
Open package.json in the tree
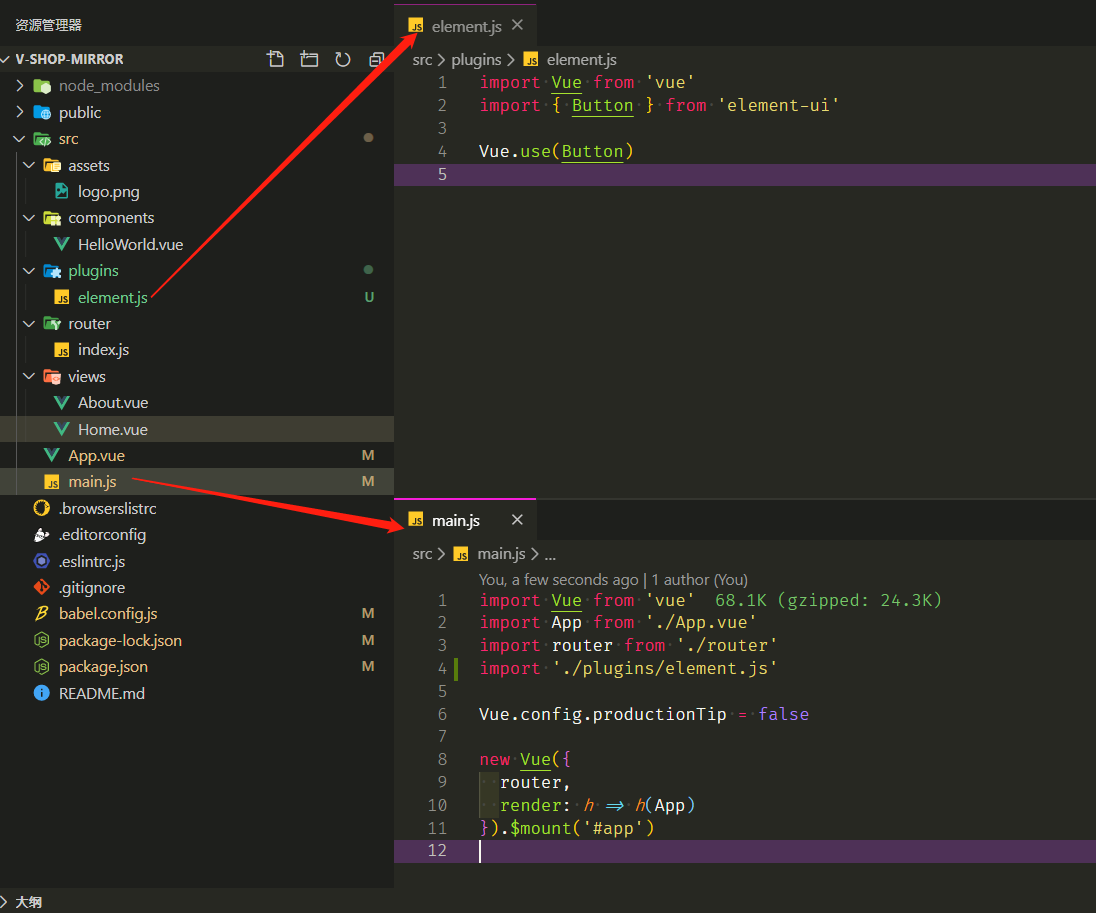(103, 667)
